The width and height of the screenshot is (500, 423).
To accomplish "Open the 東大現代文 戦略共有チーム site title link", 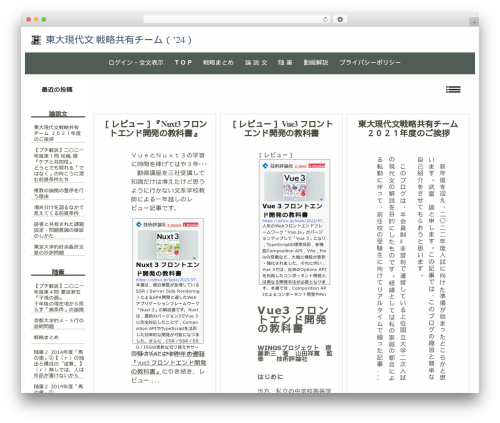I will (x=118, y=40).
